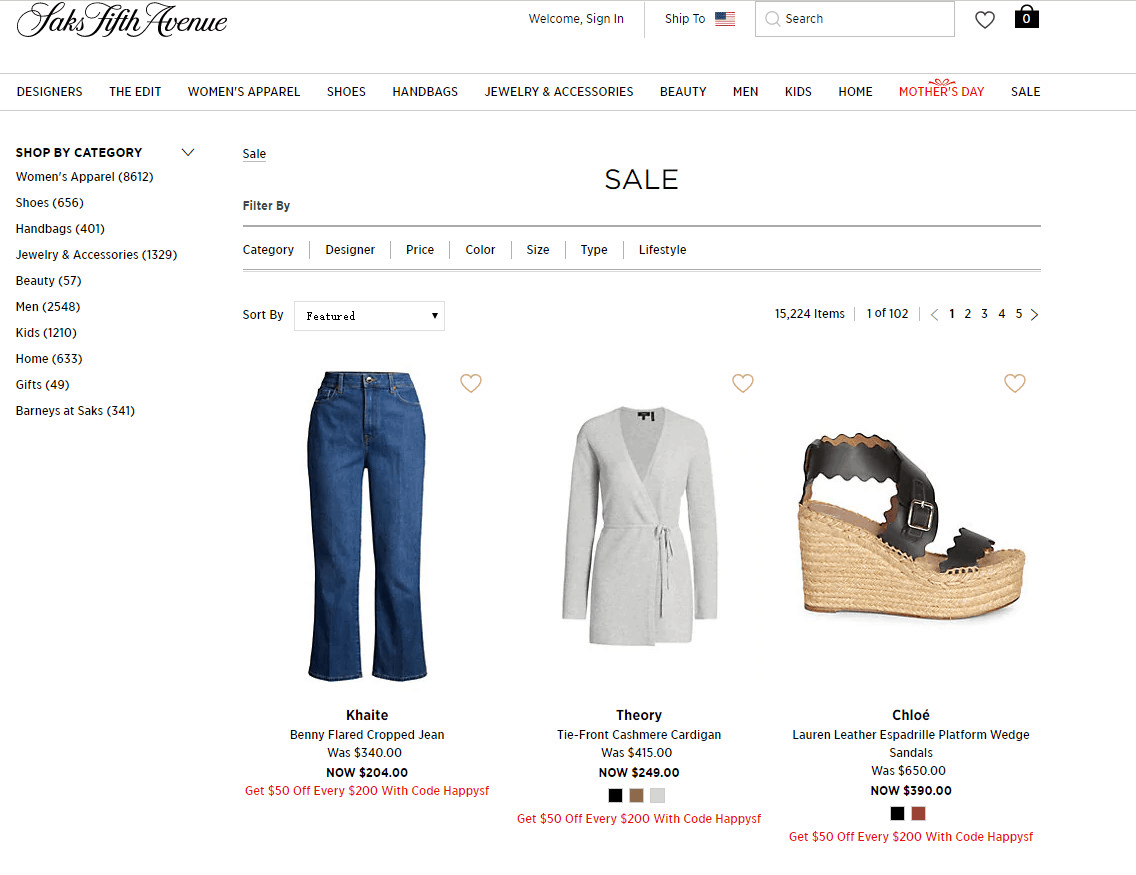
Task: Expand the Category filter
Action: pyautogui.click(x=268, y=250)
